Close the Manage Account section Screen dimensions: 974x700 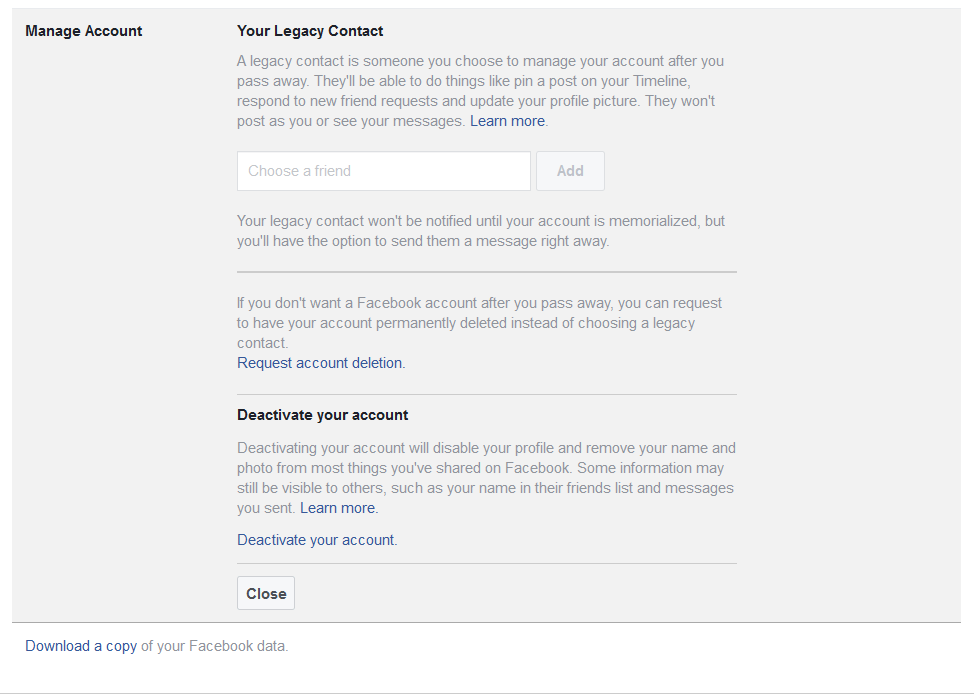tap(266, 593)
